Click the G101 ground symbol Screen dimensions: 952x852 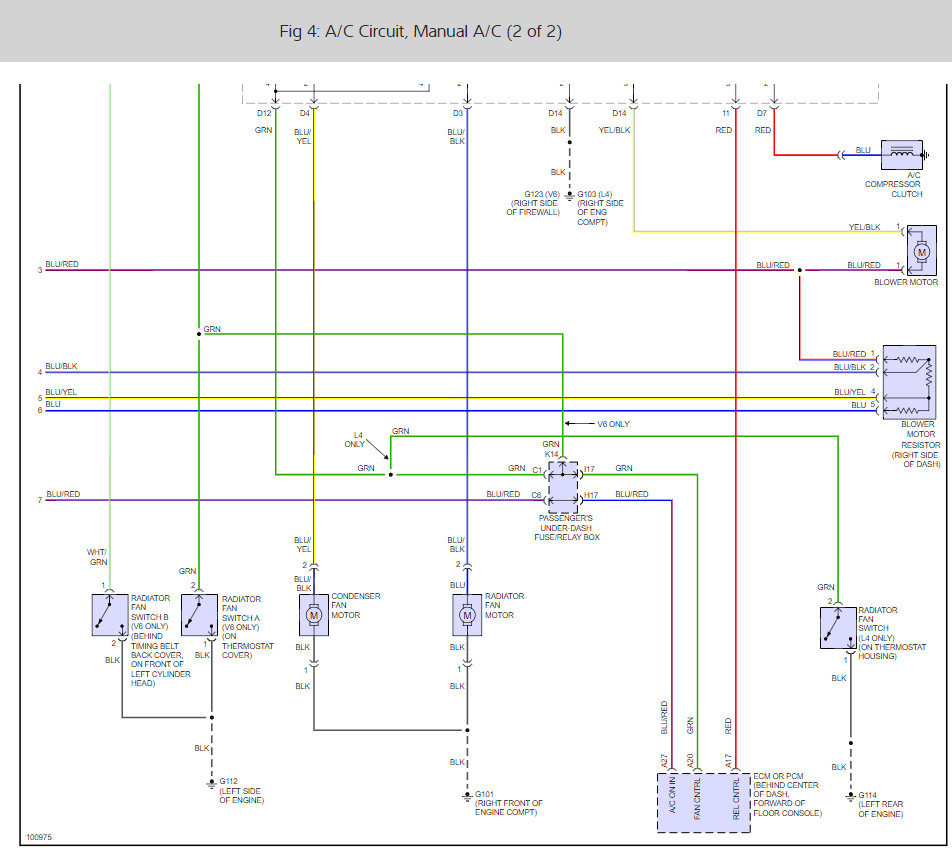click(x=467, y=797)
